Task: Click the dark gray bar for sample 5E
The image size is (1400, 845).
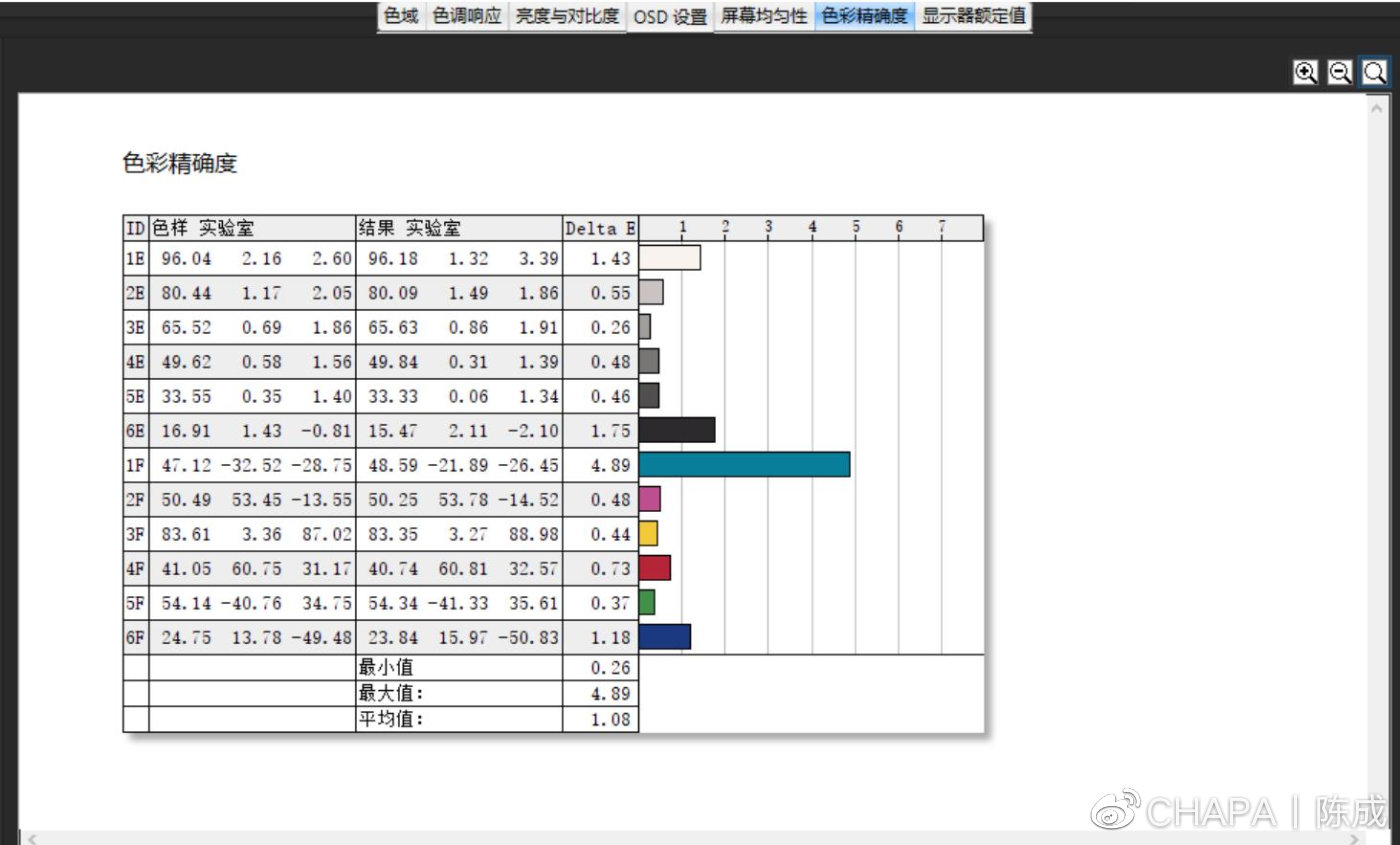Action: pyautogui.click(x=649, y=395)
